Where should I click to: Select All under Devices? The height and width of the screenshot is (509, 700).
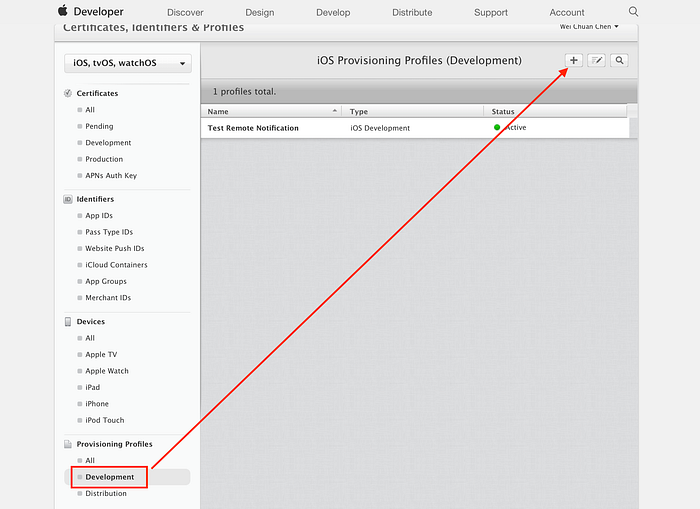[90, 338]
